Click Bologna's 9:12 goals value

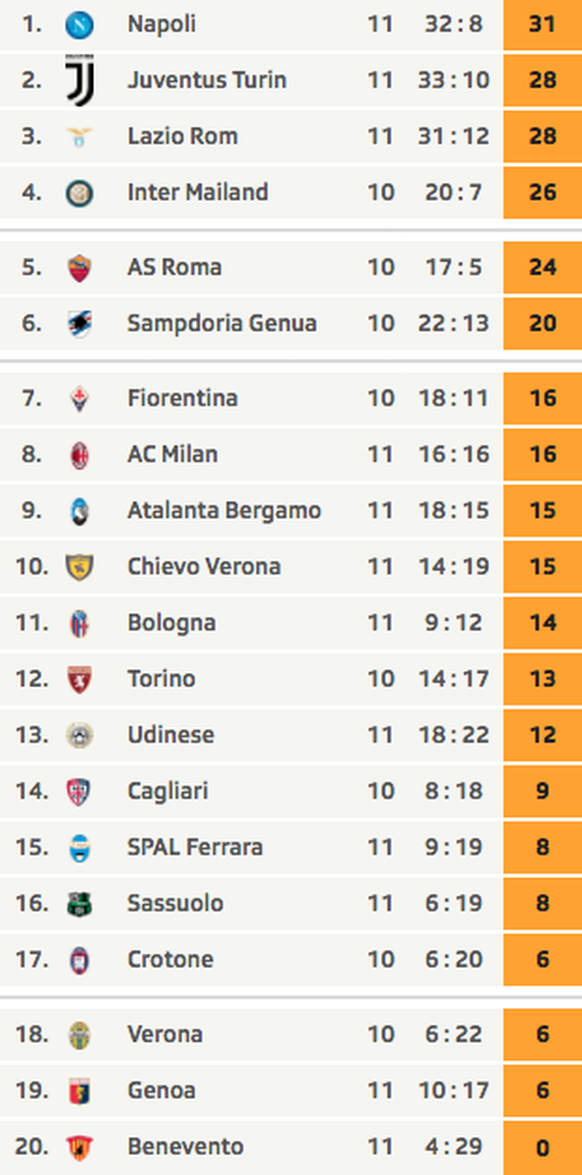click(x=453, y=623)
